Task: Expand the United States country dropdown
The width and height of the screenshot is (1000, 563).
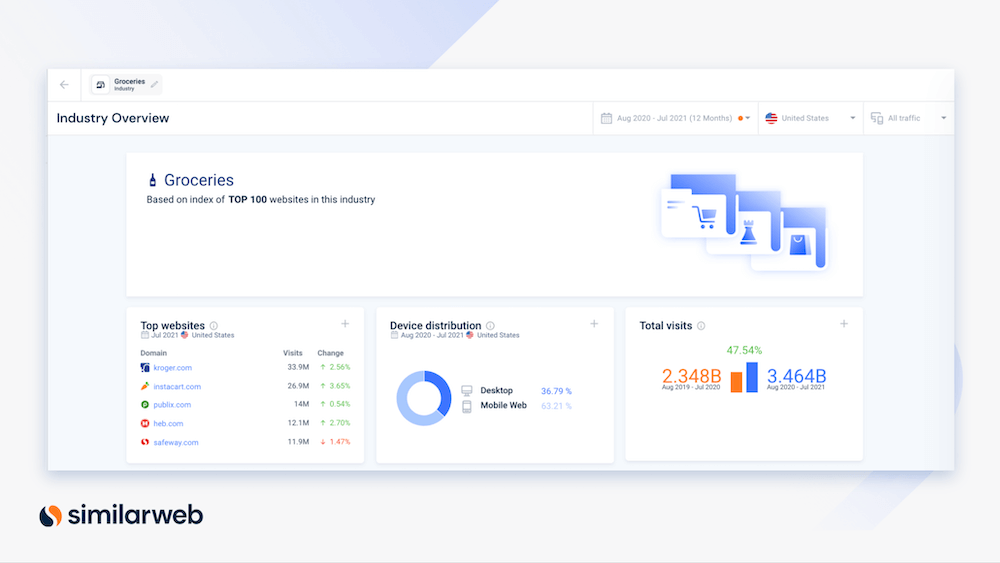Action: point(810,118)
